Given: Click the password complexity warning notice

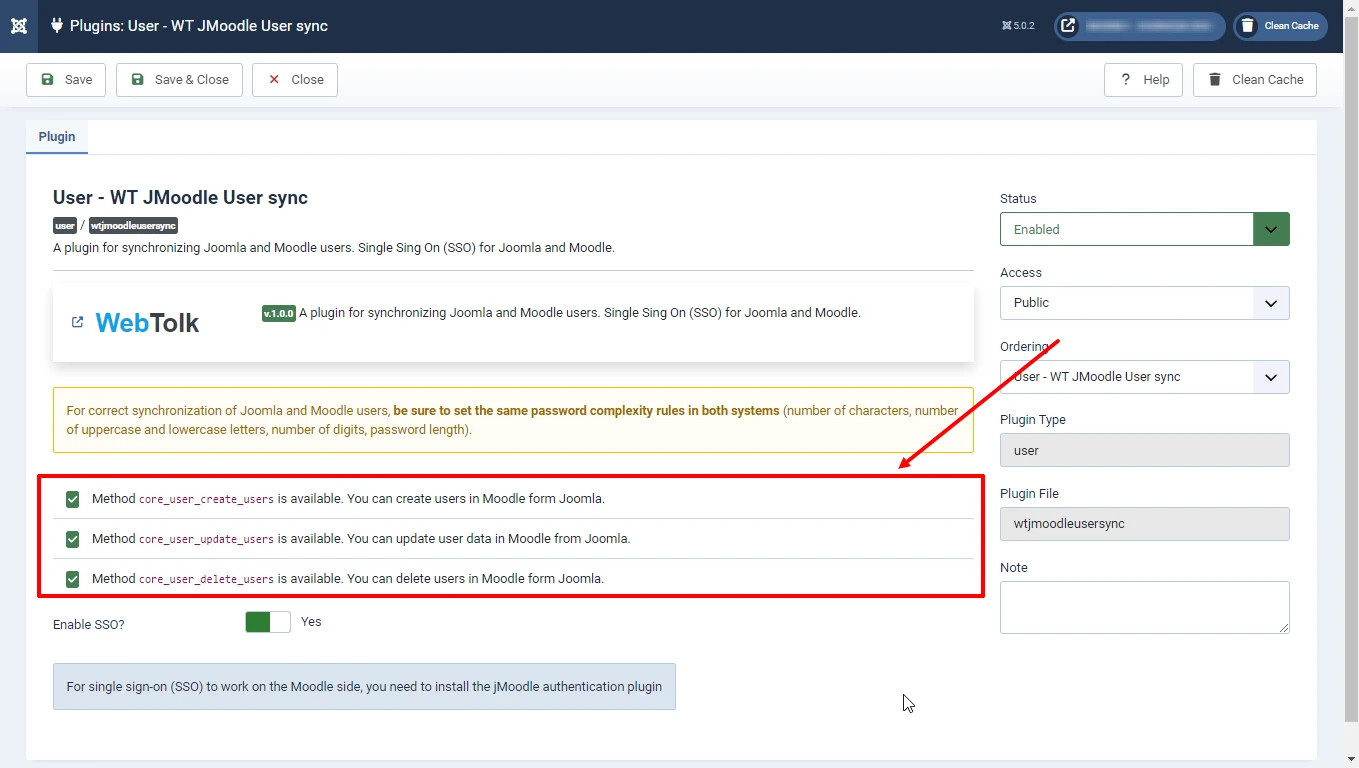Looking at the screenshot, I should pos(513,420).
